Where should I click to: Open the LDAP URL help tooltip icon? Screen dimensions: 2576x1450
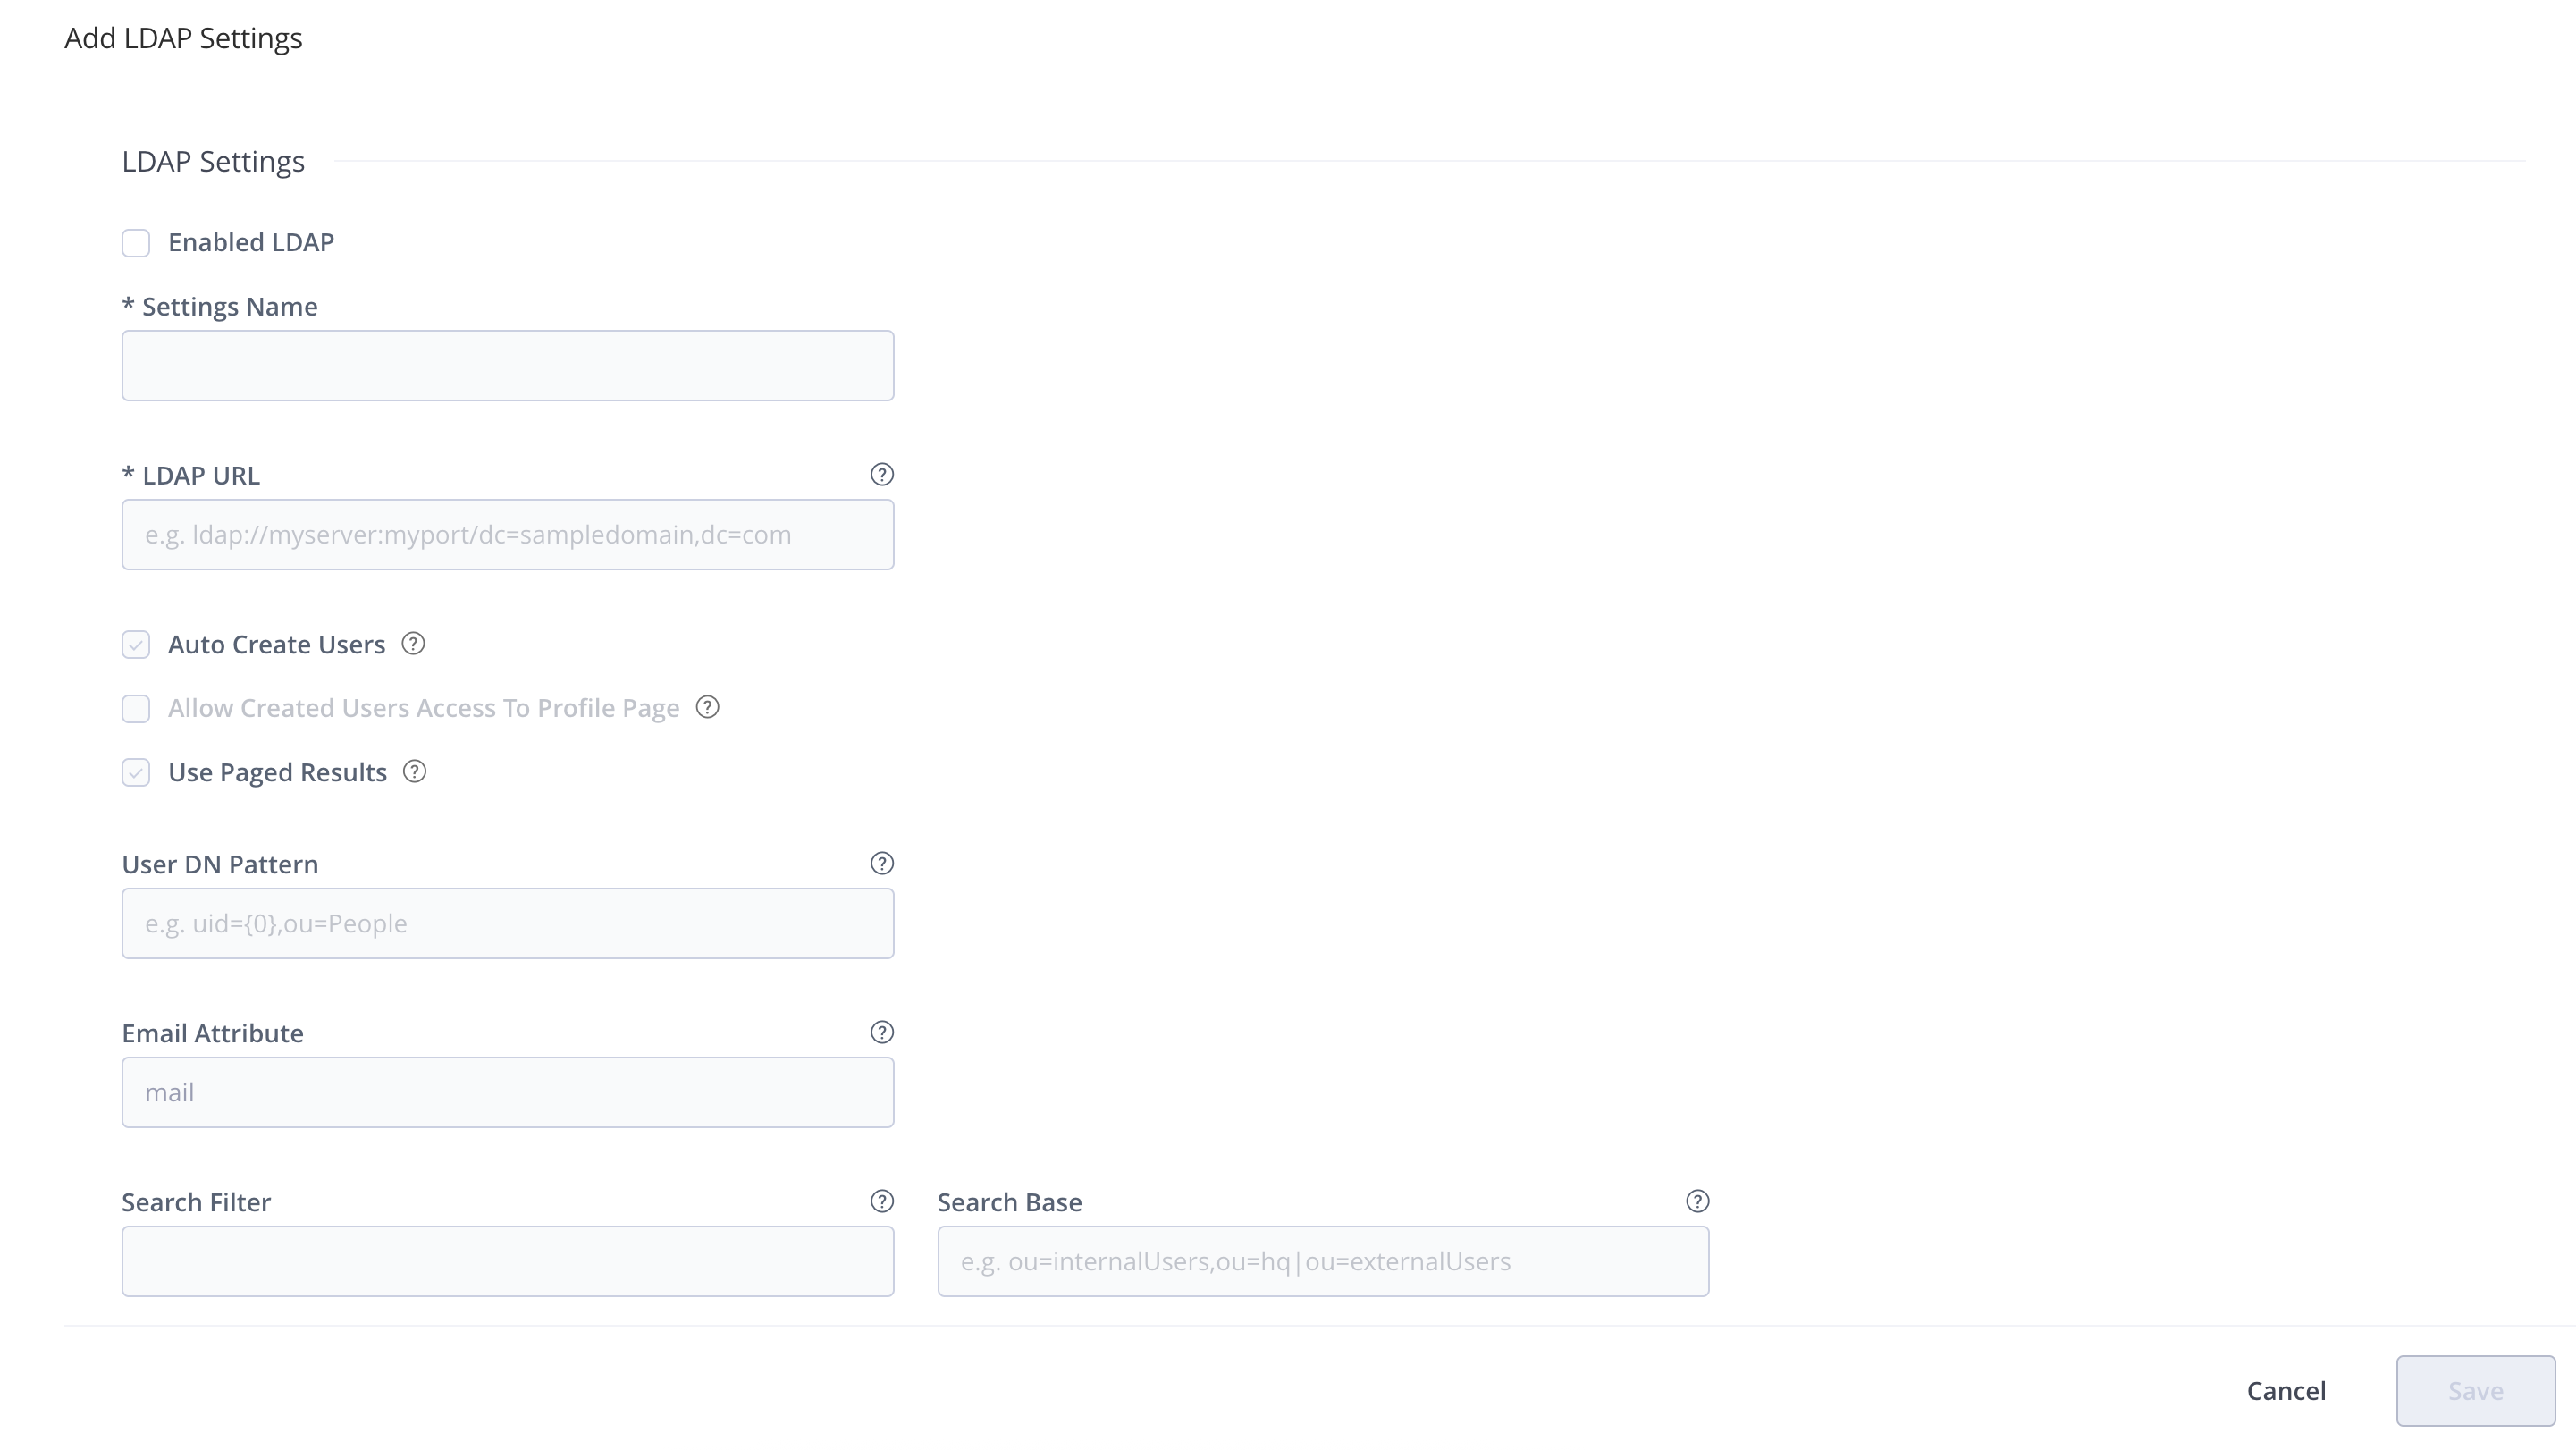(883, 475)
